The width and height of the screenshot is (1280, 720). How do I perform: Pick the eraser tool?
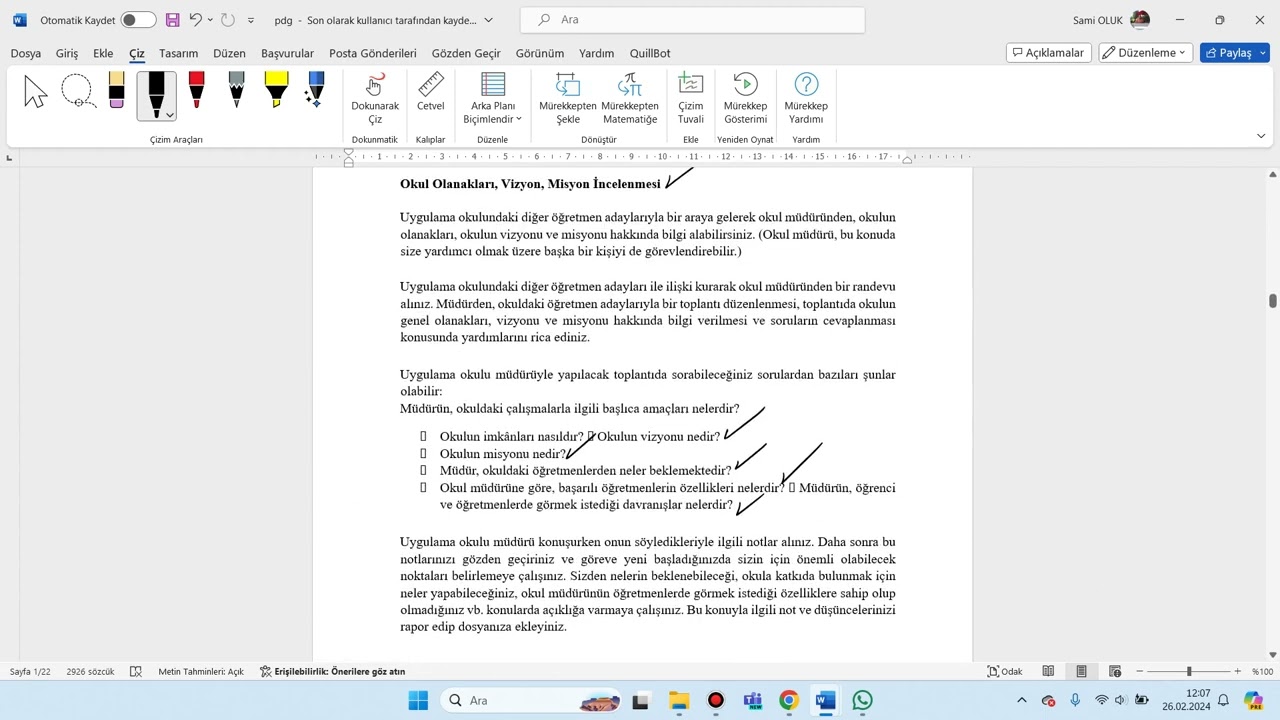pyautogui.click(x=116, y=91)
